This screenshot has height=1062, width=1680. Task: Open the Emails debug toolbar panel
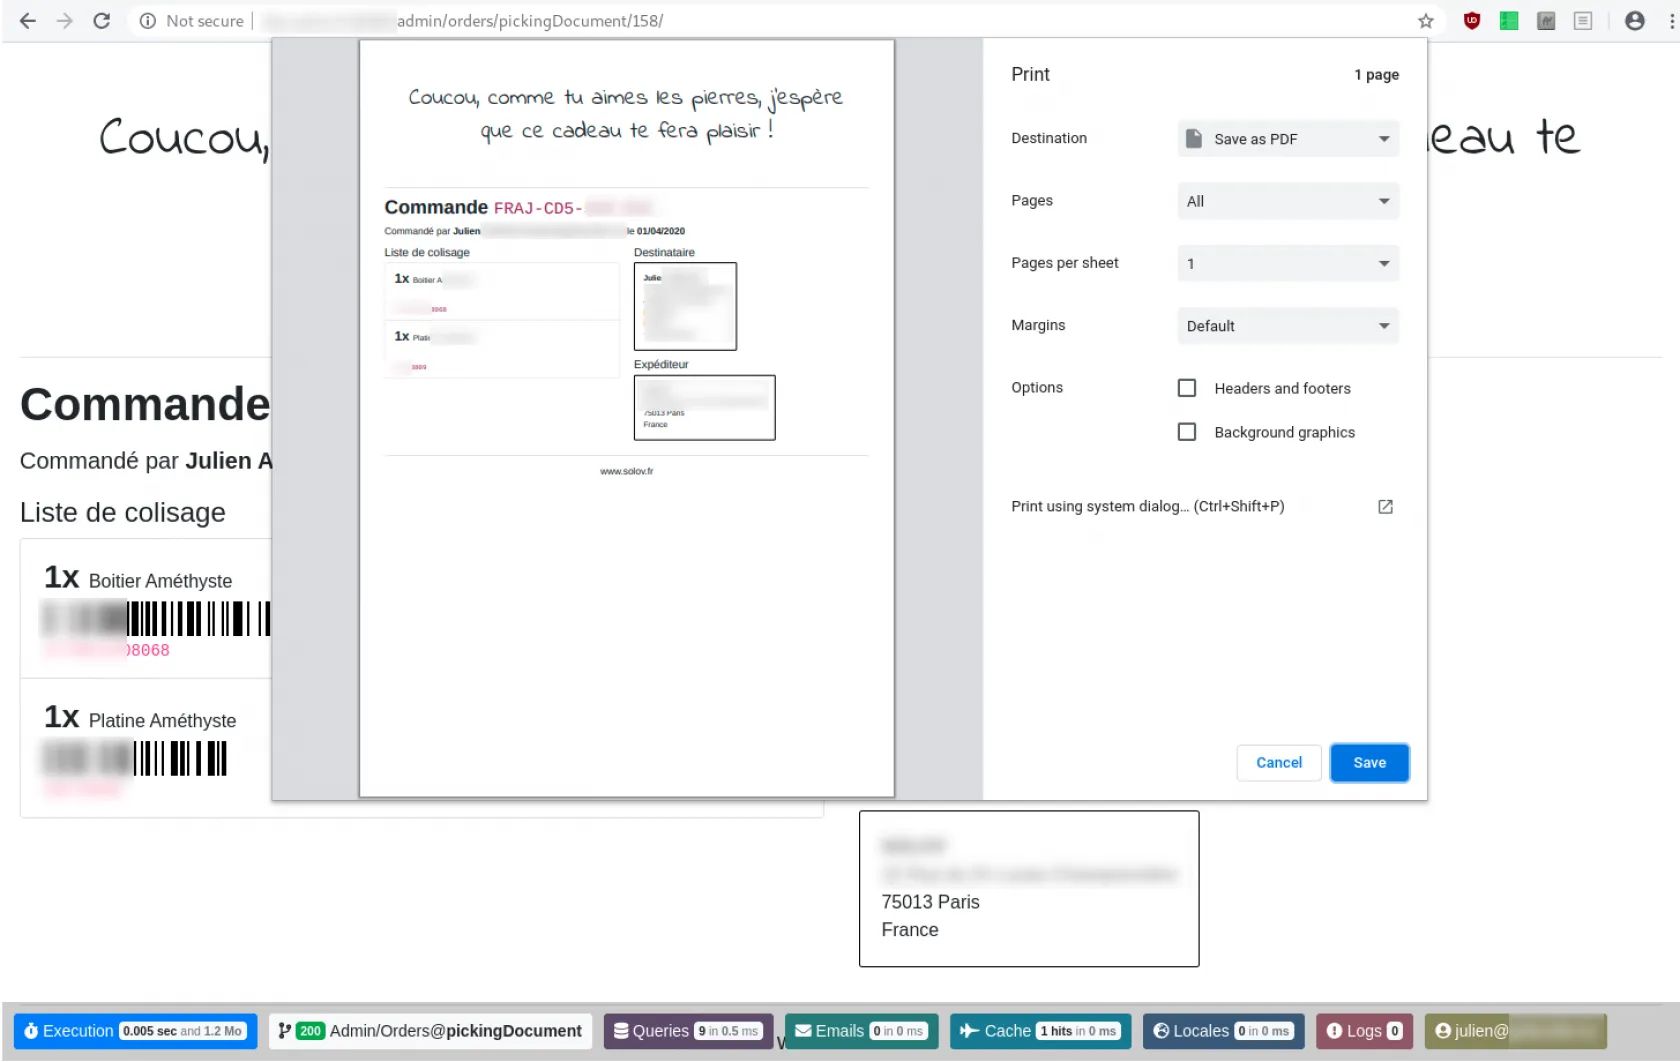coord(860,1031)
